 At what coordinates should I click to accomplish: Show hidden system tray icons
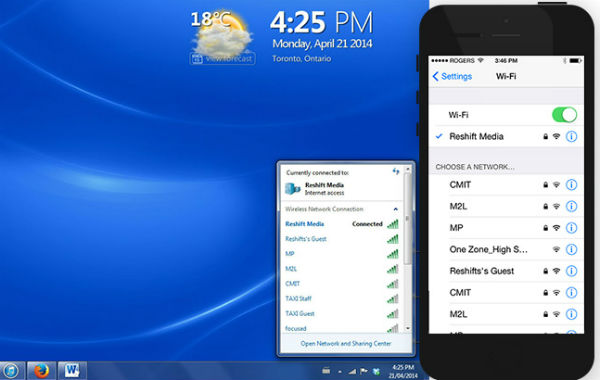[340, 372]
